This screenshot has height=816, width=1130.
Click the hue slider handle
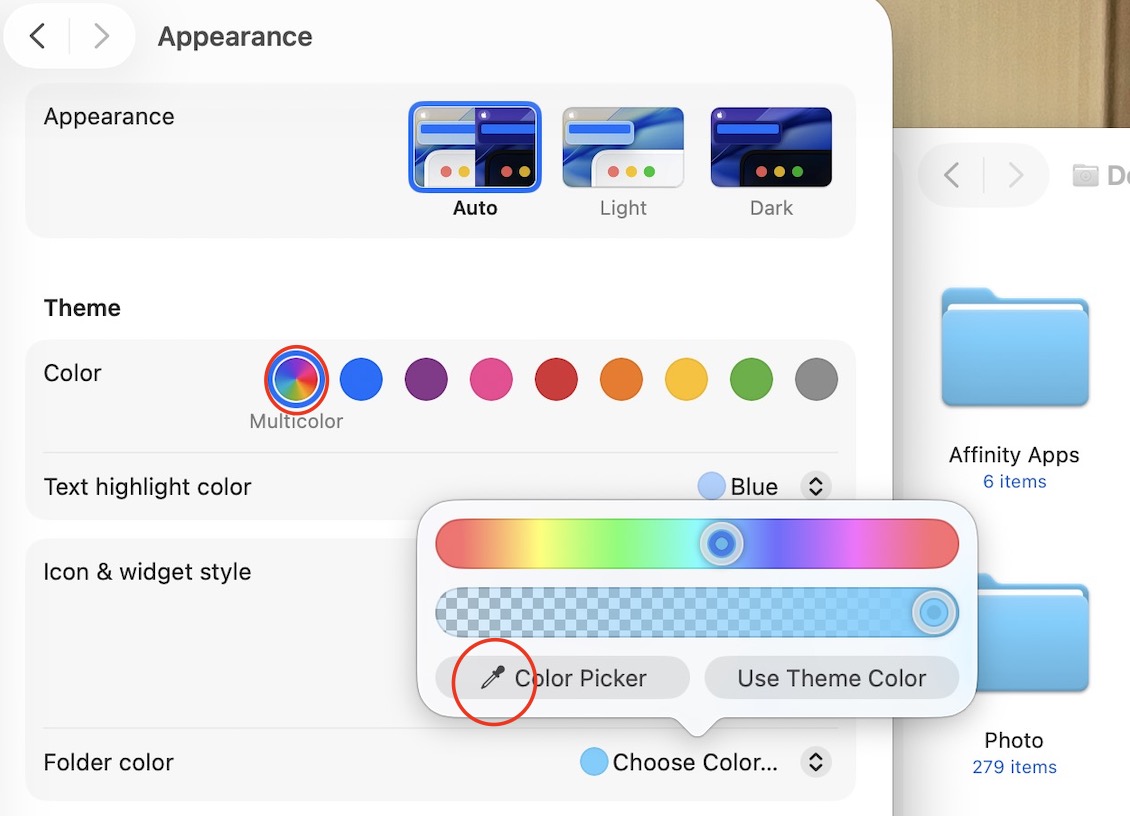pos(721,544)
